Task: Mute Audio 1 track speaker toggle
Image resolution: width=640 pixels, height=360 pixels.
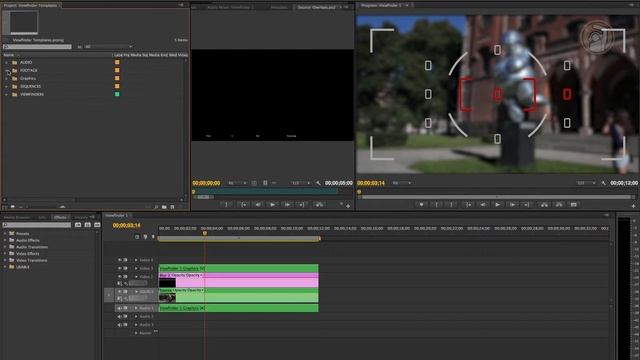Action: click(120, 308)
